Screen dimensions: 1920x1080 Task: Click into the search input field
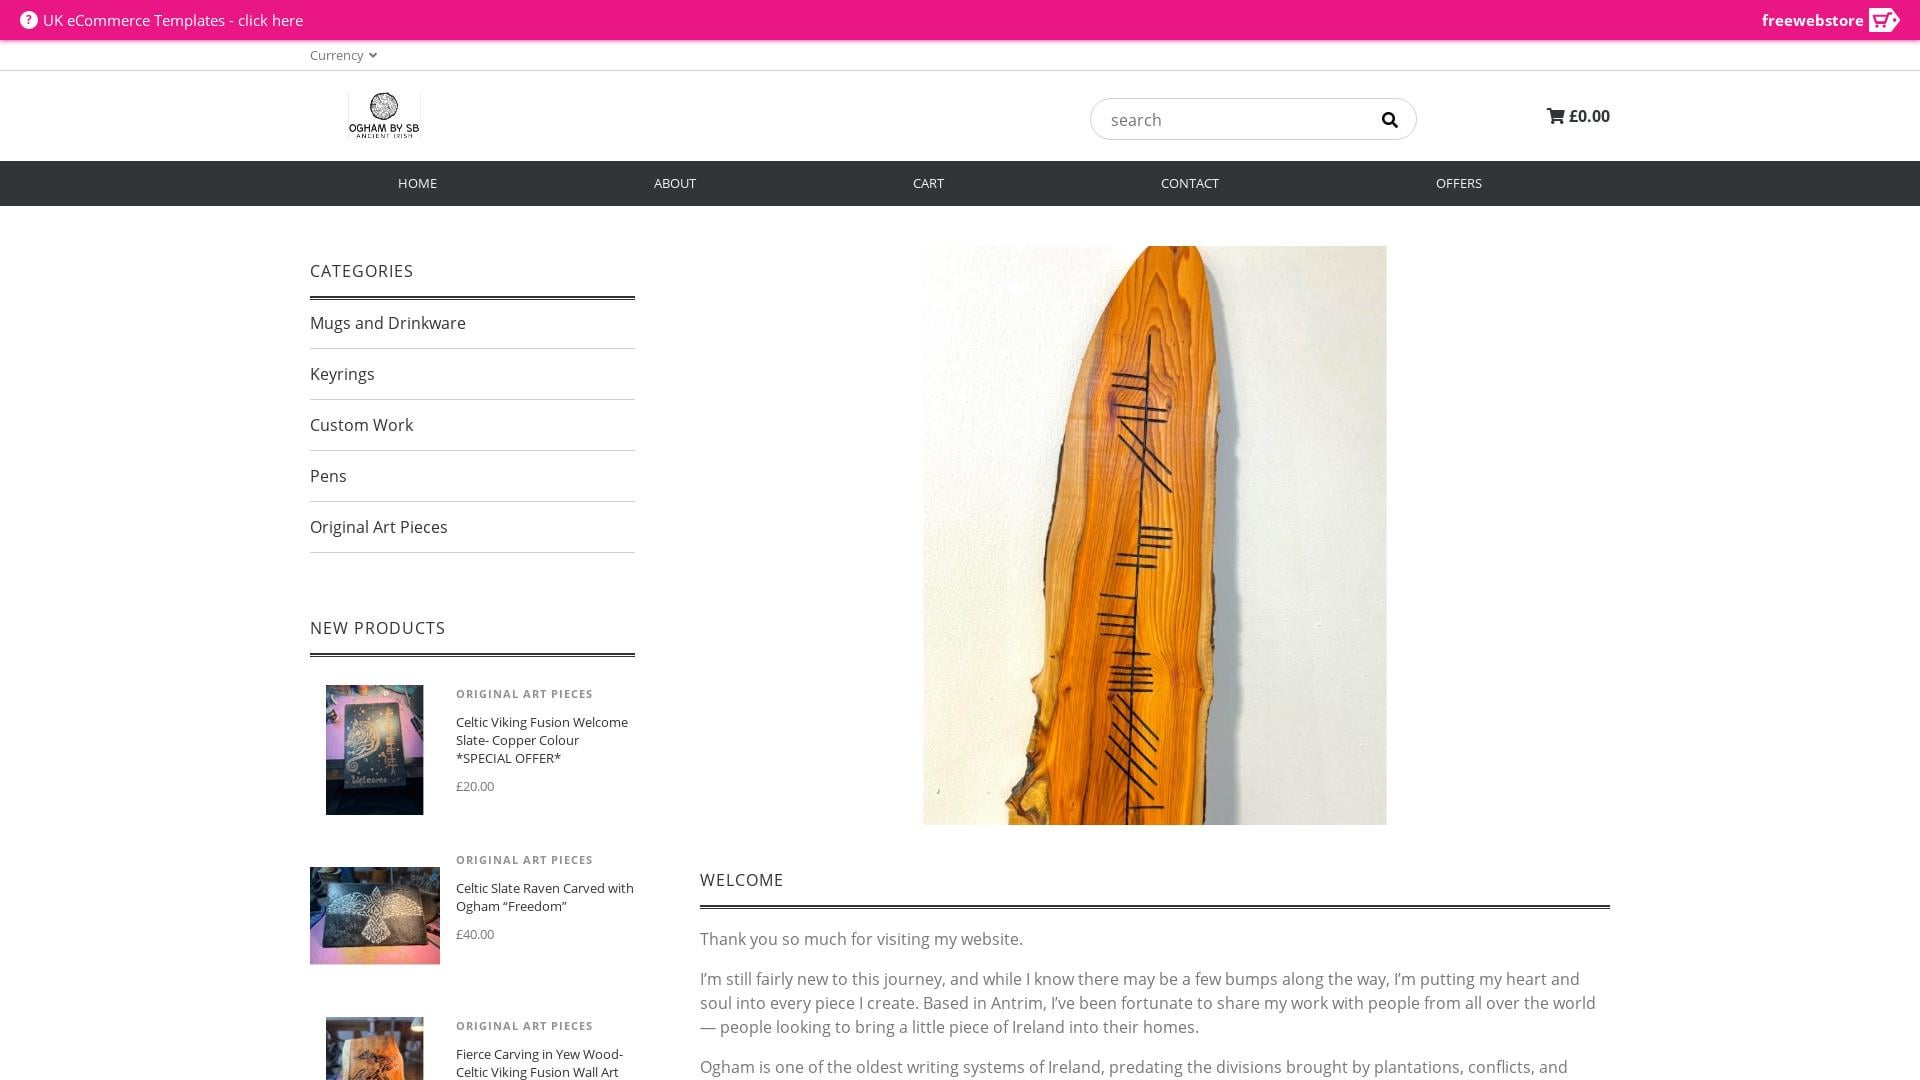1235,120
